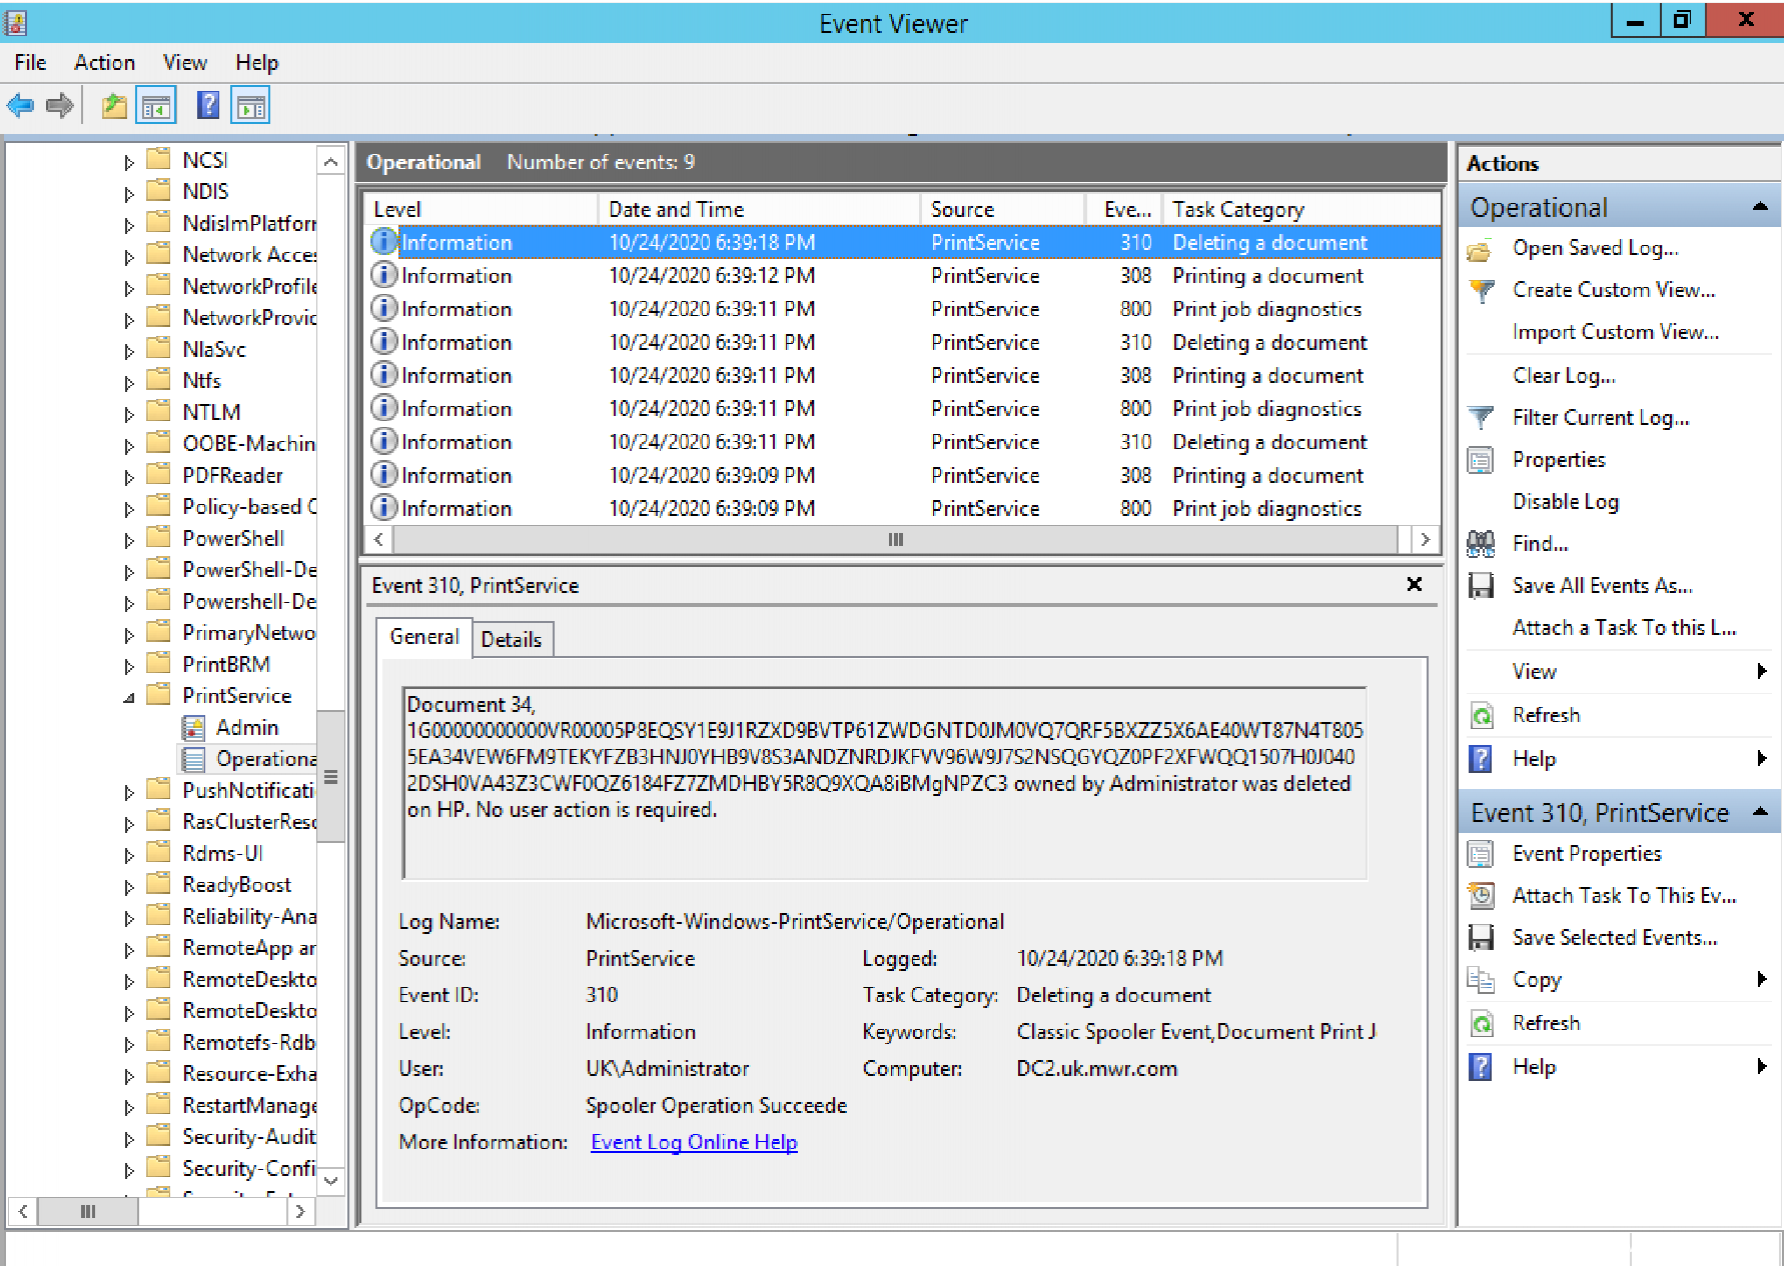Viewport: 1784px width, 1266px height.
Task: Switch to the Details tab
Action: tap(511, 640)
